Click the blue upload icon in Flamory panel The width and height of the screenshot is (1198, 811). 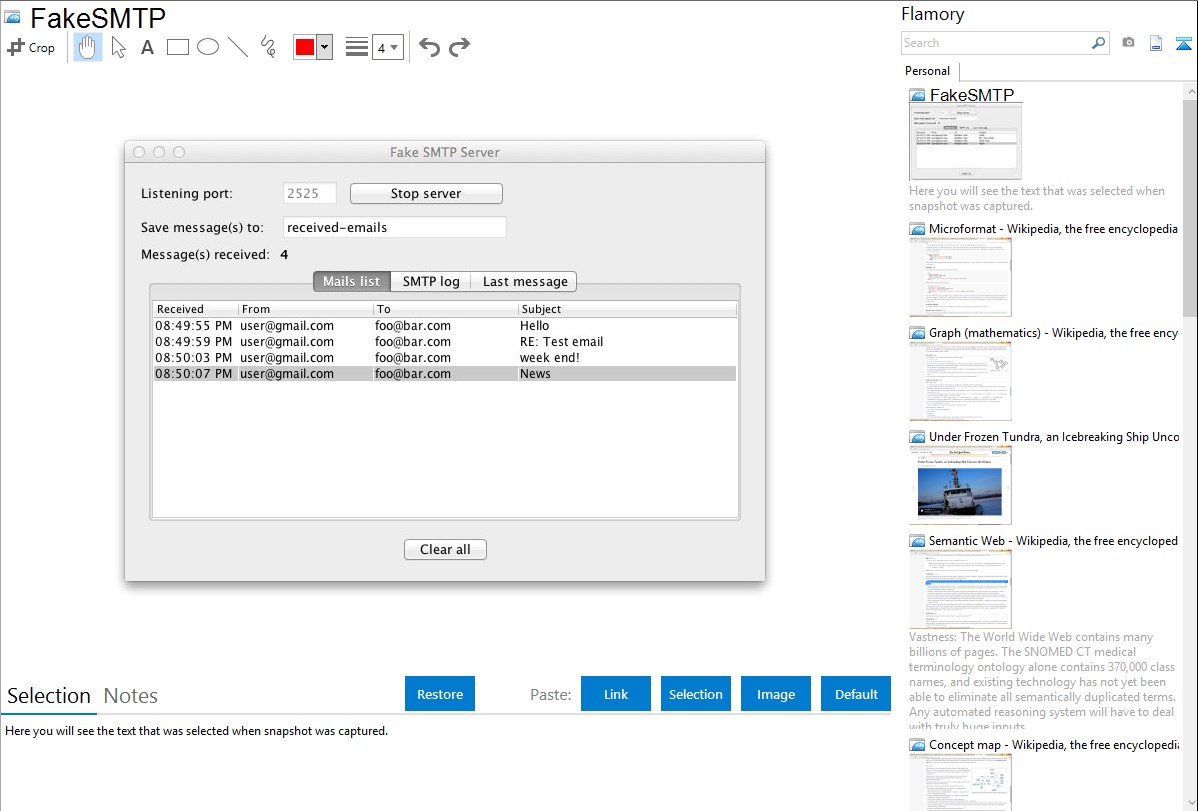pyautogui.click(x=1183, y=44)
